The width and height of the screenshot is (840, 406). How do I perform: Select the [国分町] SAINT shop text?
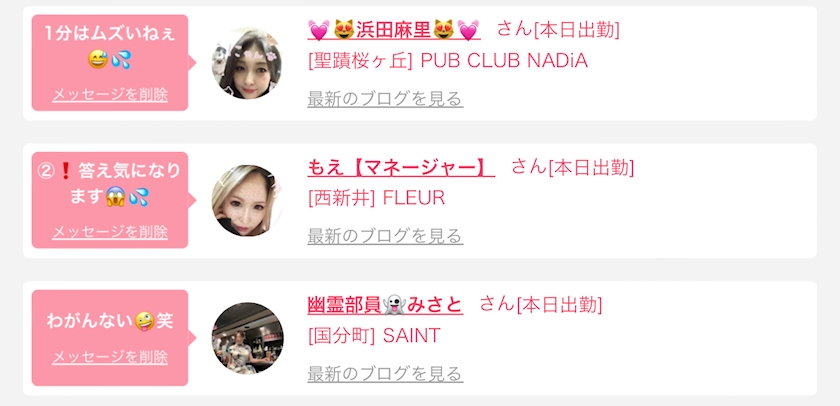(x=374, y=336)
